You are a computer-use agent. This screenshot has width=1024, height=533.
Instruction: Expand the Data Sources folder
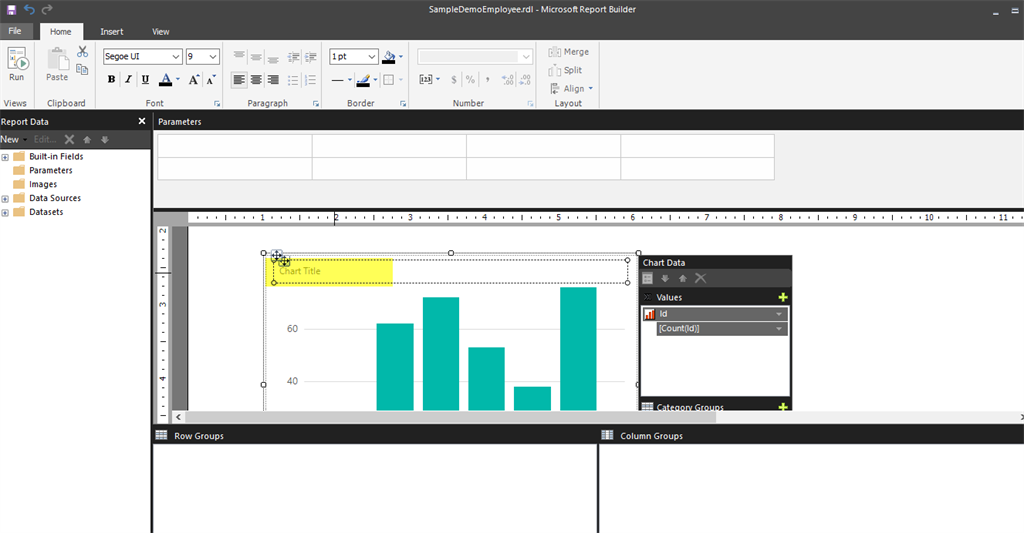[x=5, y=199]
